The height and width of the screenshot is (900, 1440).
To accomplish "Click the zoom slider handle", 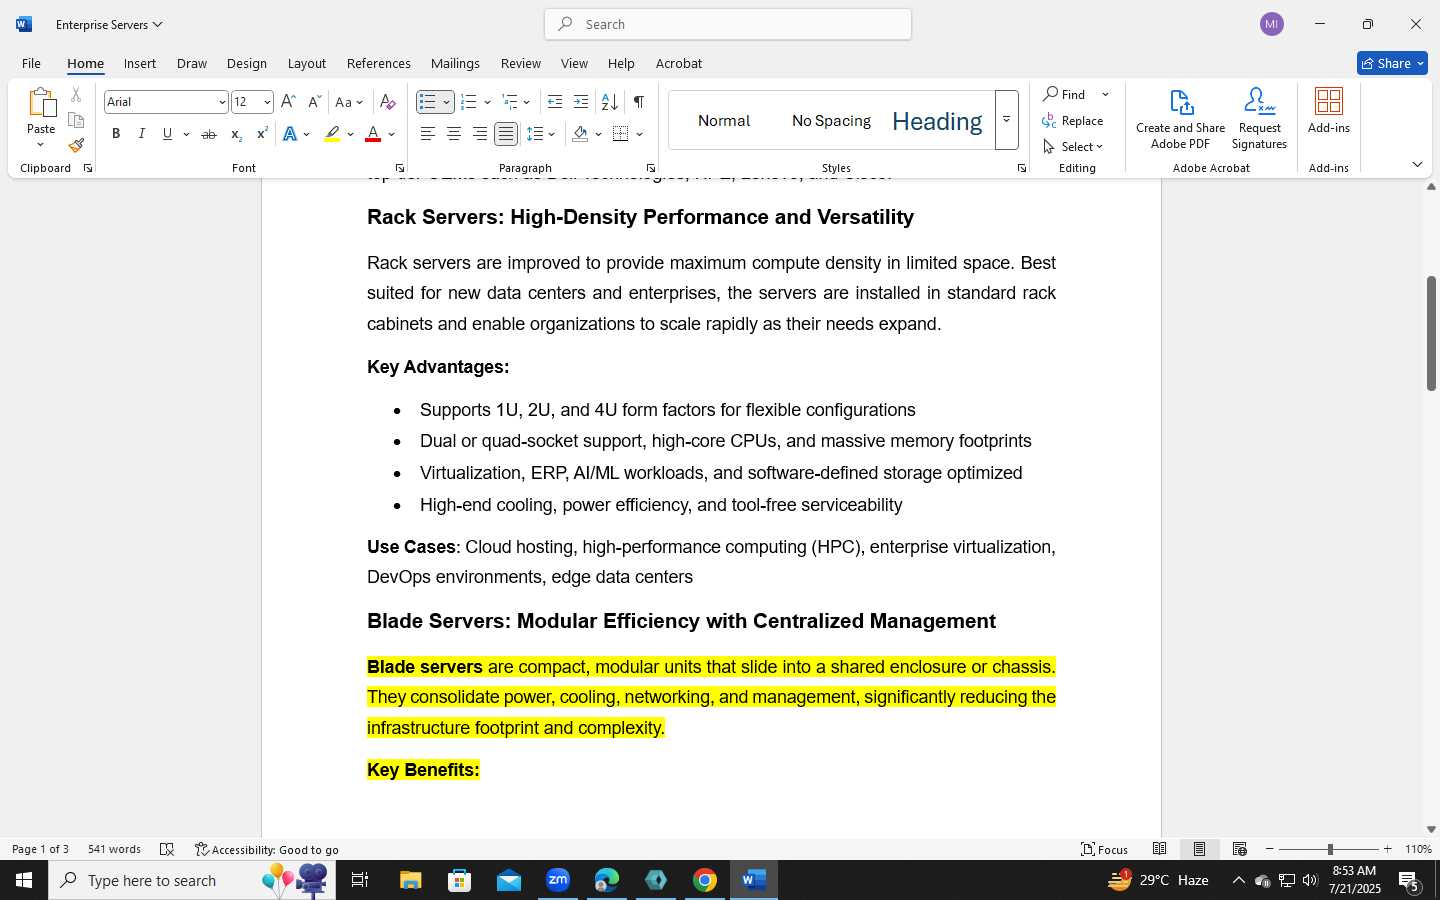I will pyautogui.click(x=1330, y=849).
